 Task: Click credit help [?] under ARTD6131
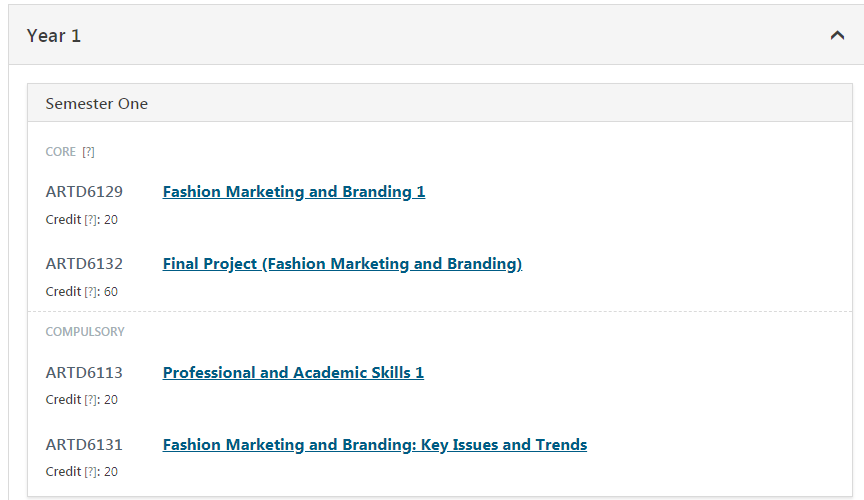point(91,472)
